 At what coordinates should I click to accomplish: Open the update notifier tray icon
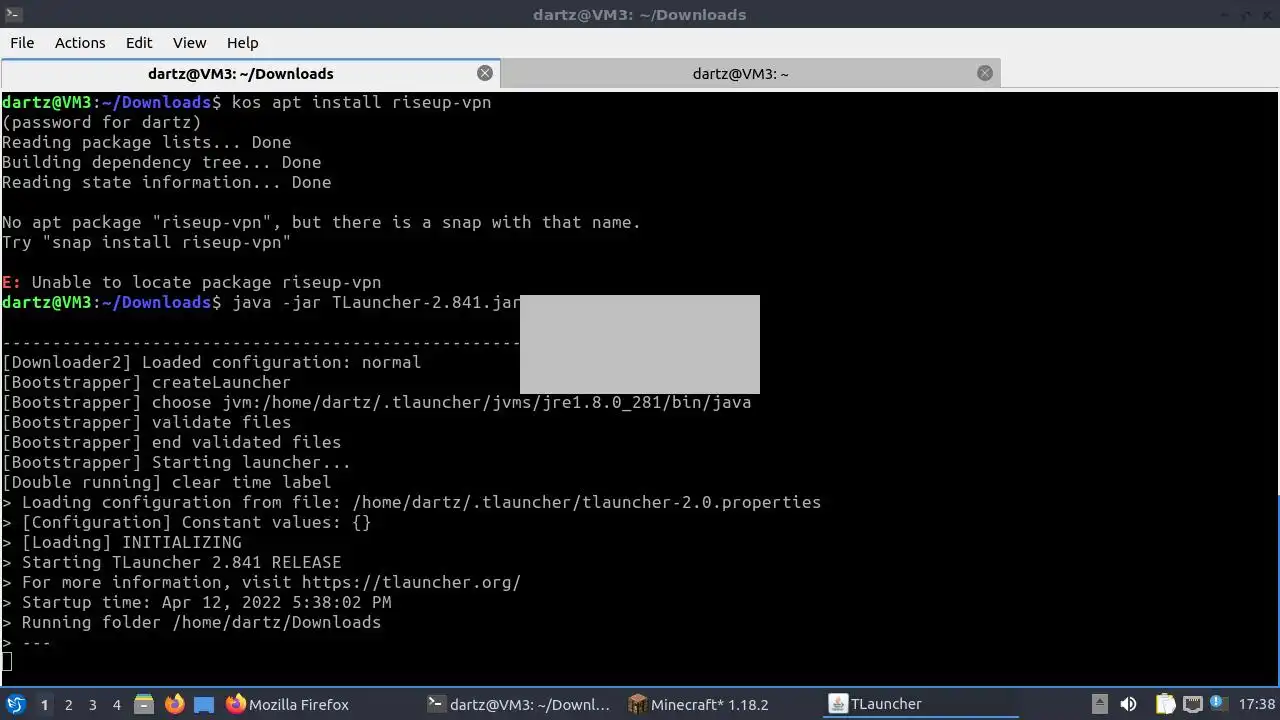click(1218, 704)
